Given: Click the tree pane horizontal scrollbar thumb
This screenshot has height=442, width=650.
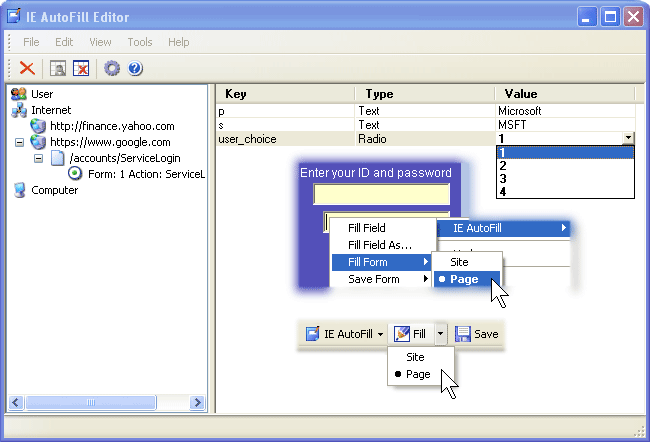Looking at the screenshot, I should [91, 402].
